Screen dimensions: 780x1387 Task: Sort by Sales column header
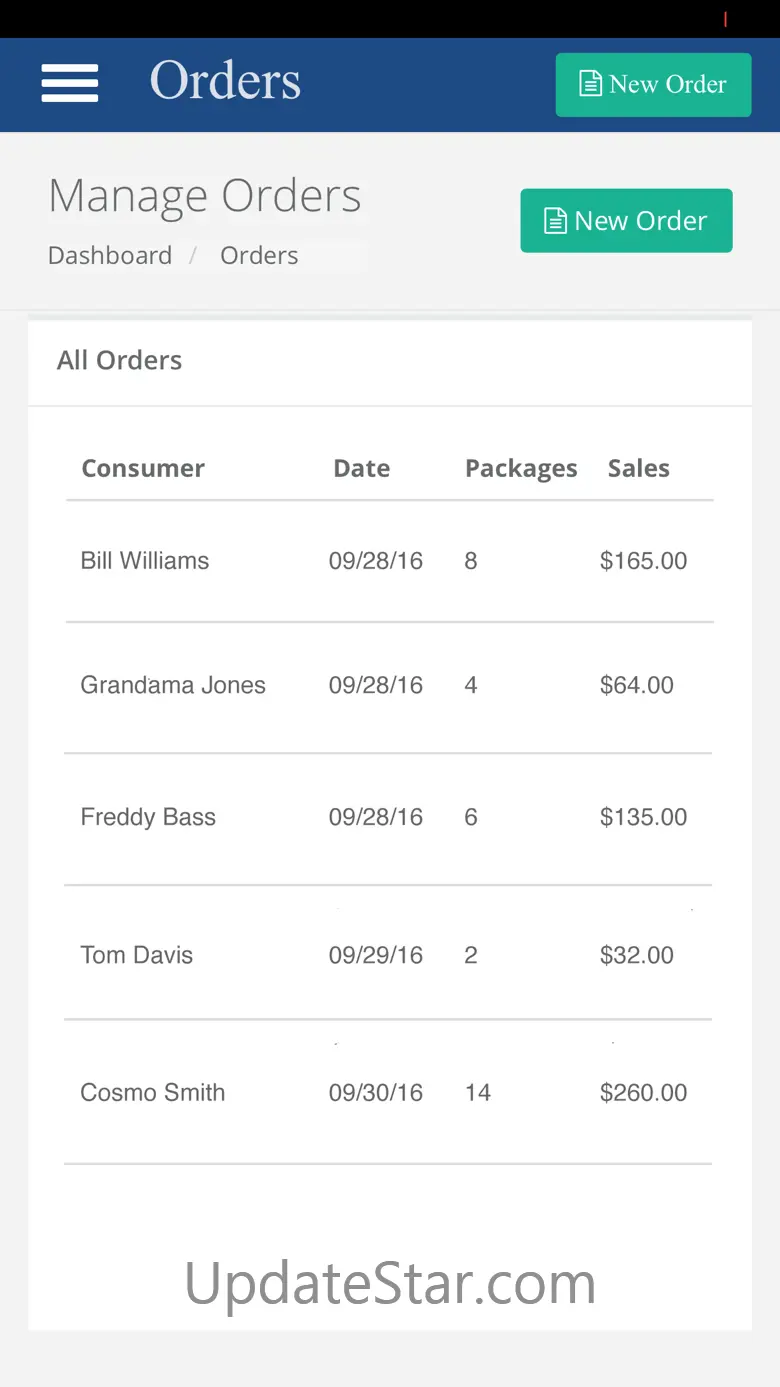point(639,468)
